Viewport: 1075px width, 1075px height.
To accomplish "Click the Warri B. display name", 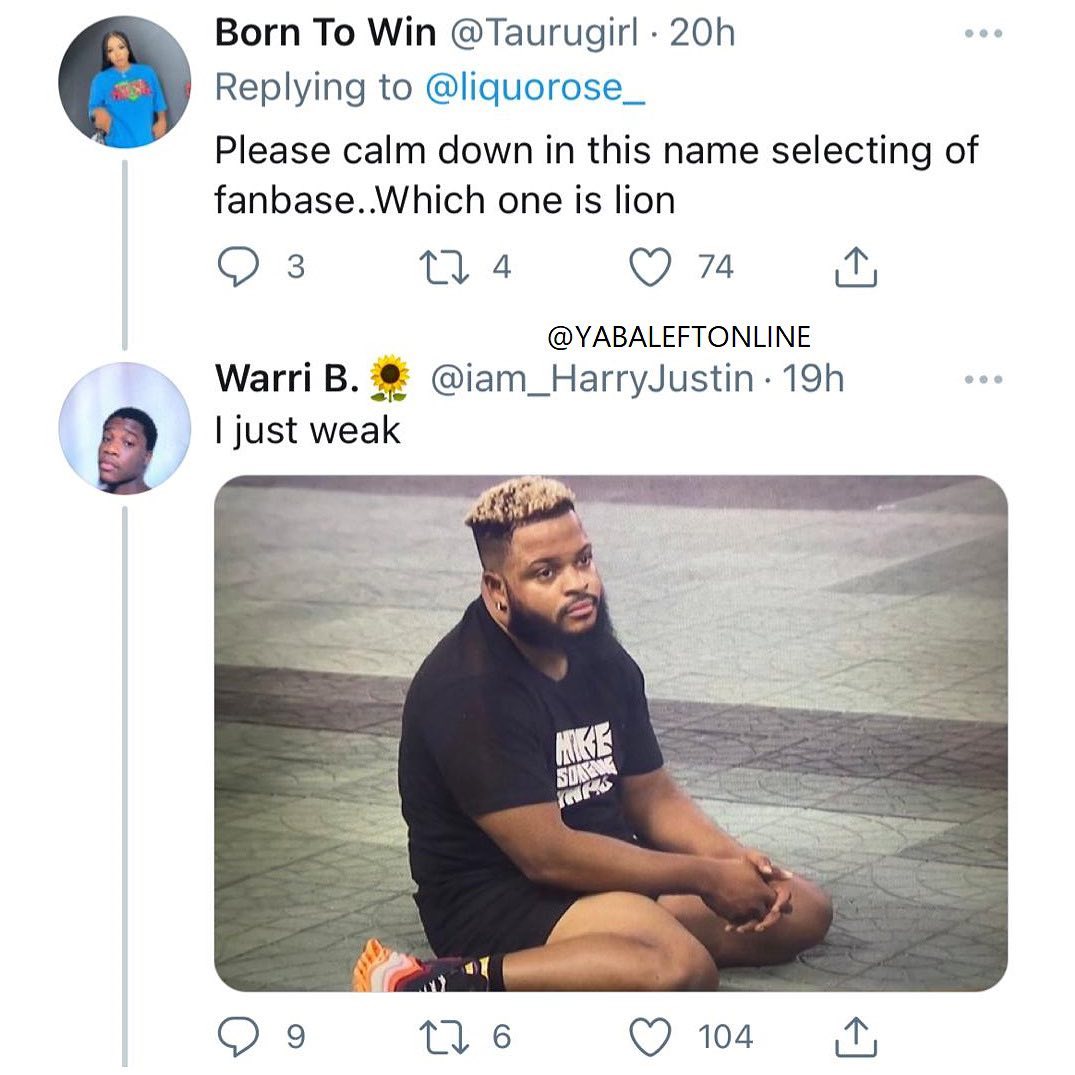I will [x=287, y=379].
